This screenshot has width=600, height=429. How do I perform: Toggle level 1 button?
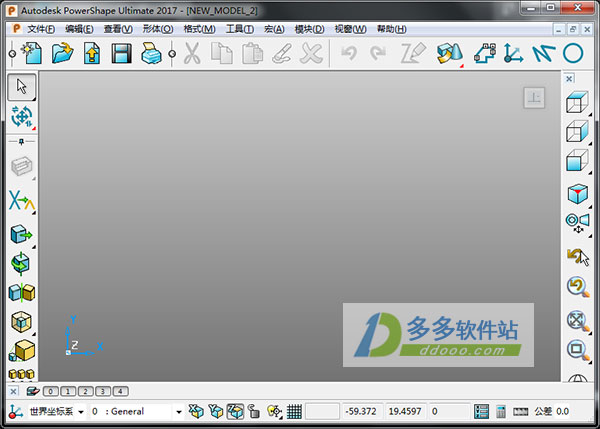click(68, 391)
